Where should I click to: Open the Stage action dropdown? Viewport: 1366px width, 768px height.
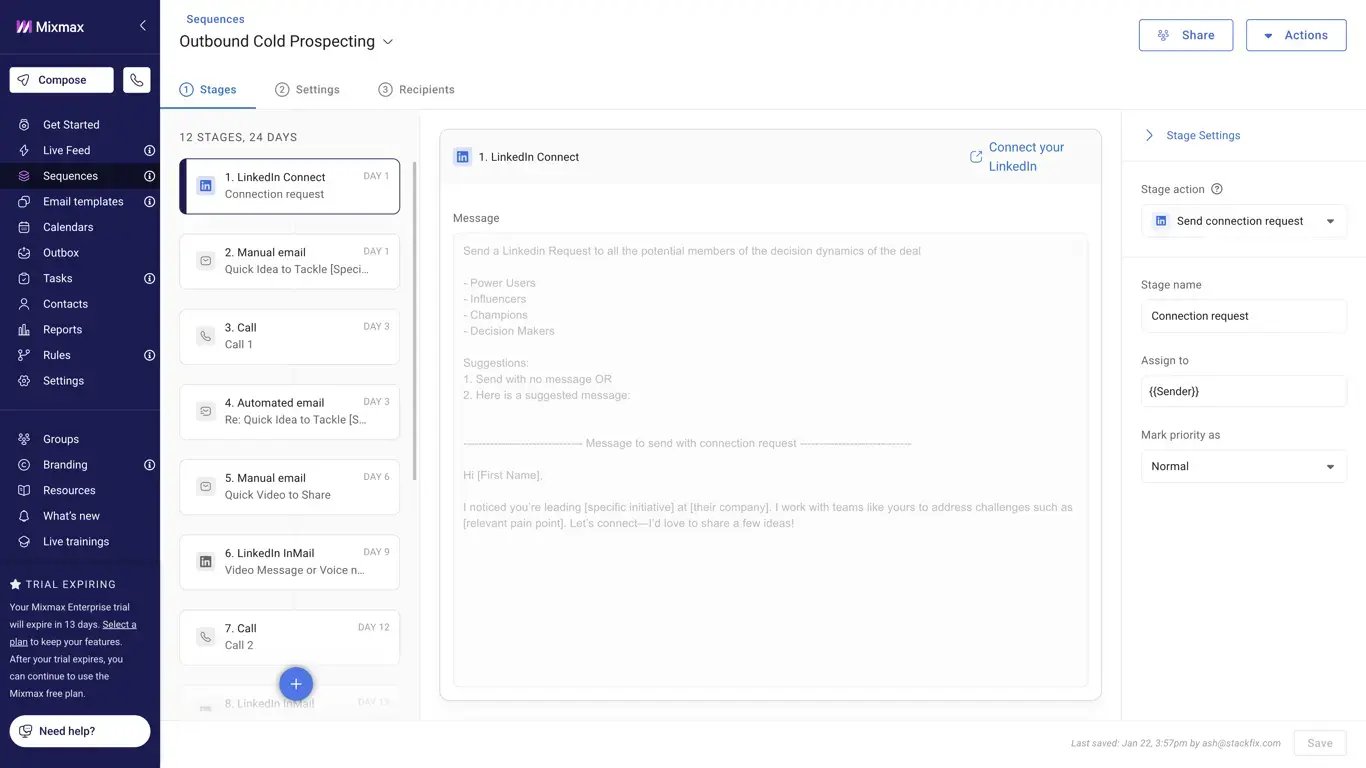coord(1244,221)
